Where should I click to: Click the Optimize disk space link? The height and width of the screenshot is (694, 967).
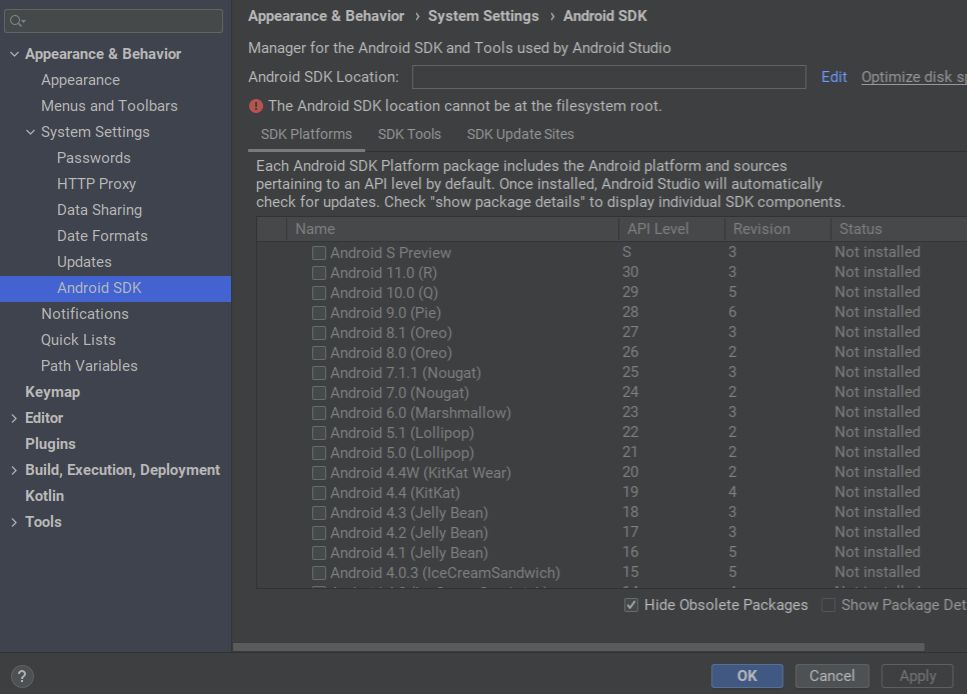point(914,77)
